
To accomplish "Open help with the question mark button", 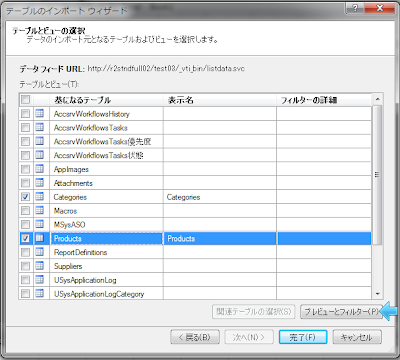I will pos(355,8).
